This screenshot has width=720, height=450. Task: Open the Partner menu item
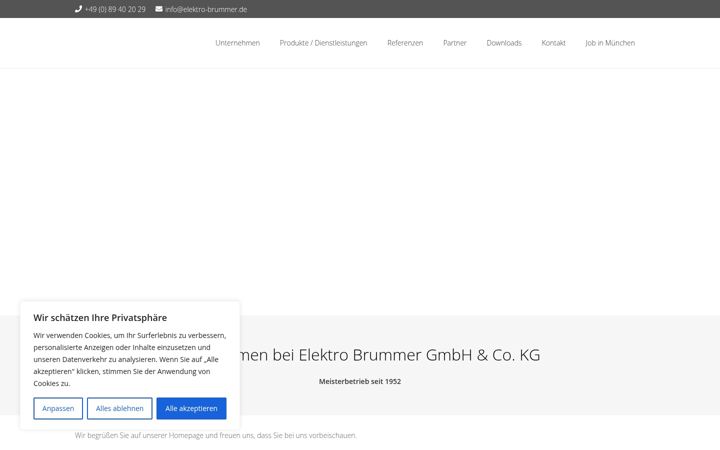click(455, 43)
